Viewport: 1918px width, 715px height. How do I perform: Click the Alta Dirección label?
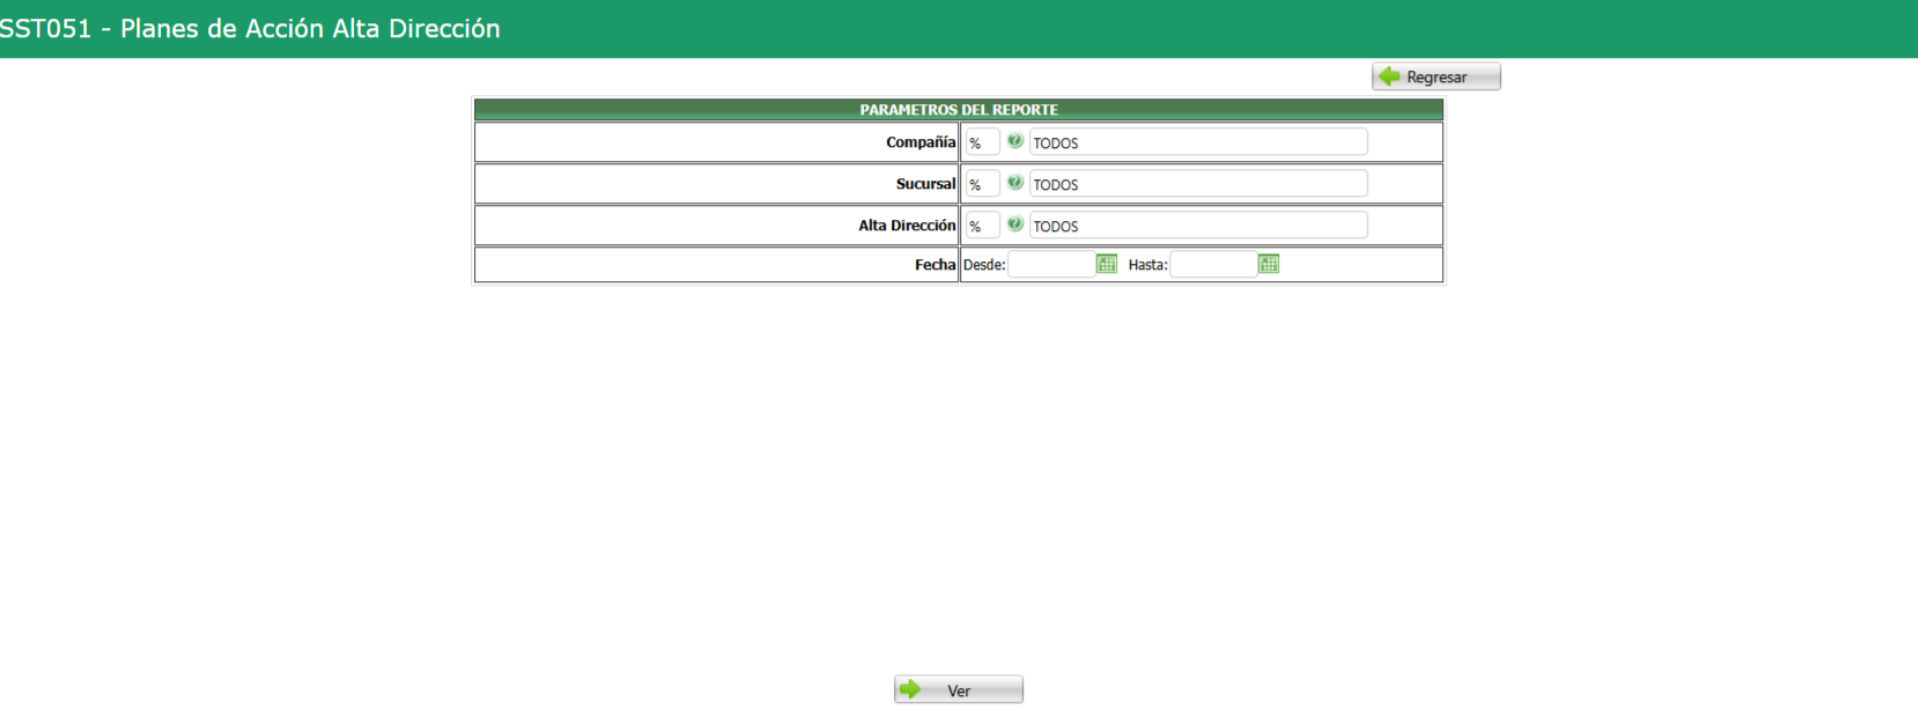(x=907, y=225)
